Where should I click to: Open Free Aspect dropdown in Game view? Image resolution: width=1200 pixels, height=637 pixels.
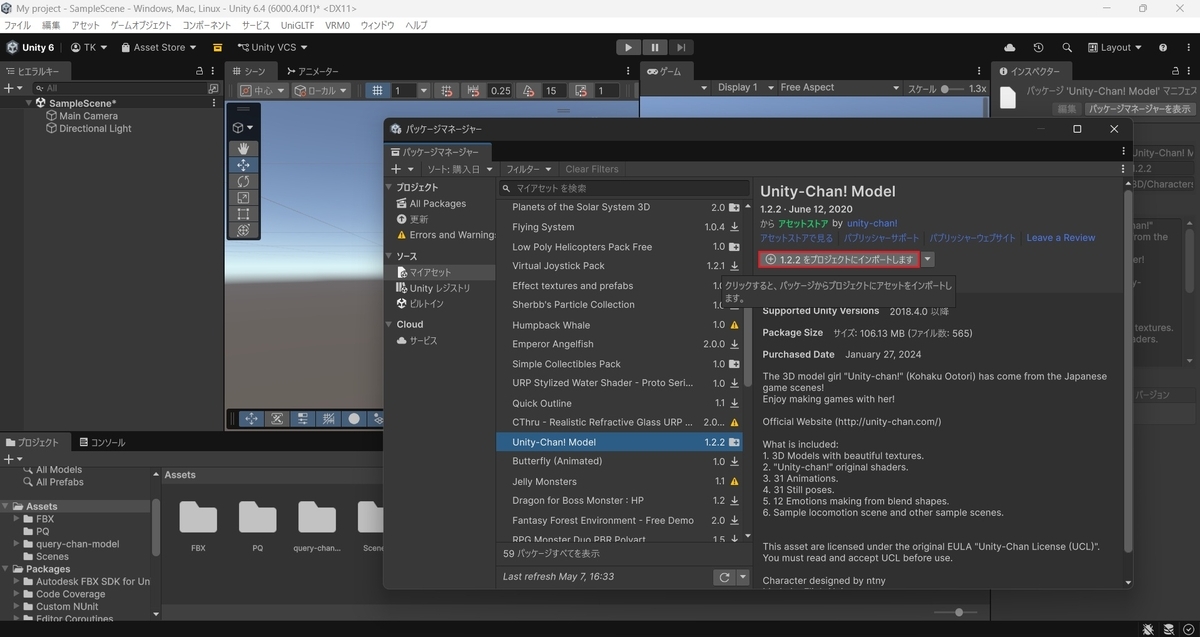(837, 88)
